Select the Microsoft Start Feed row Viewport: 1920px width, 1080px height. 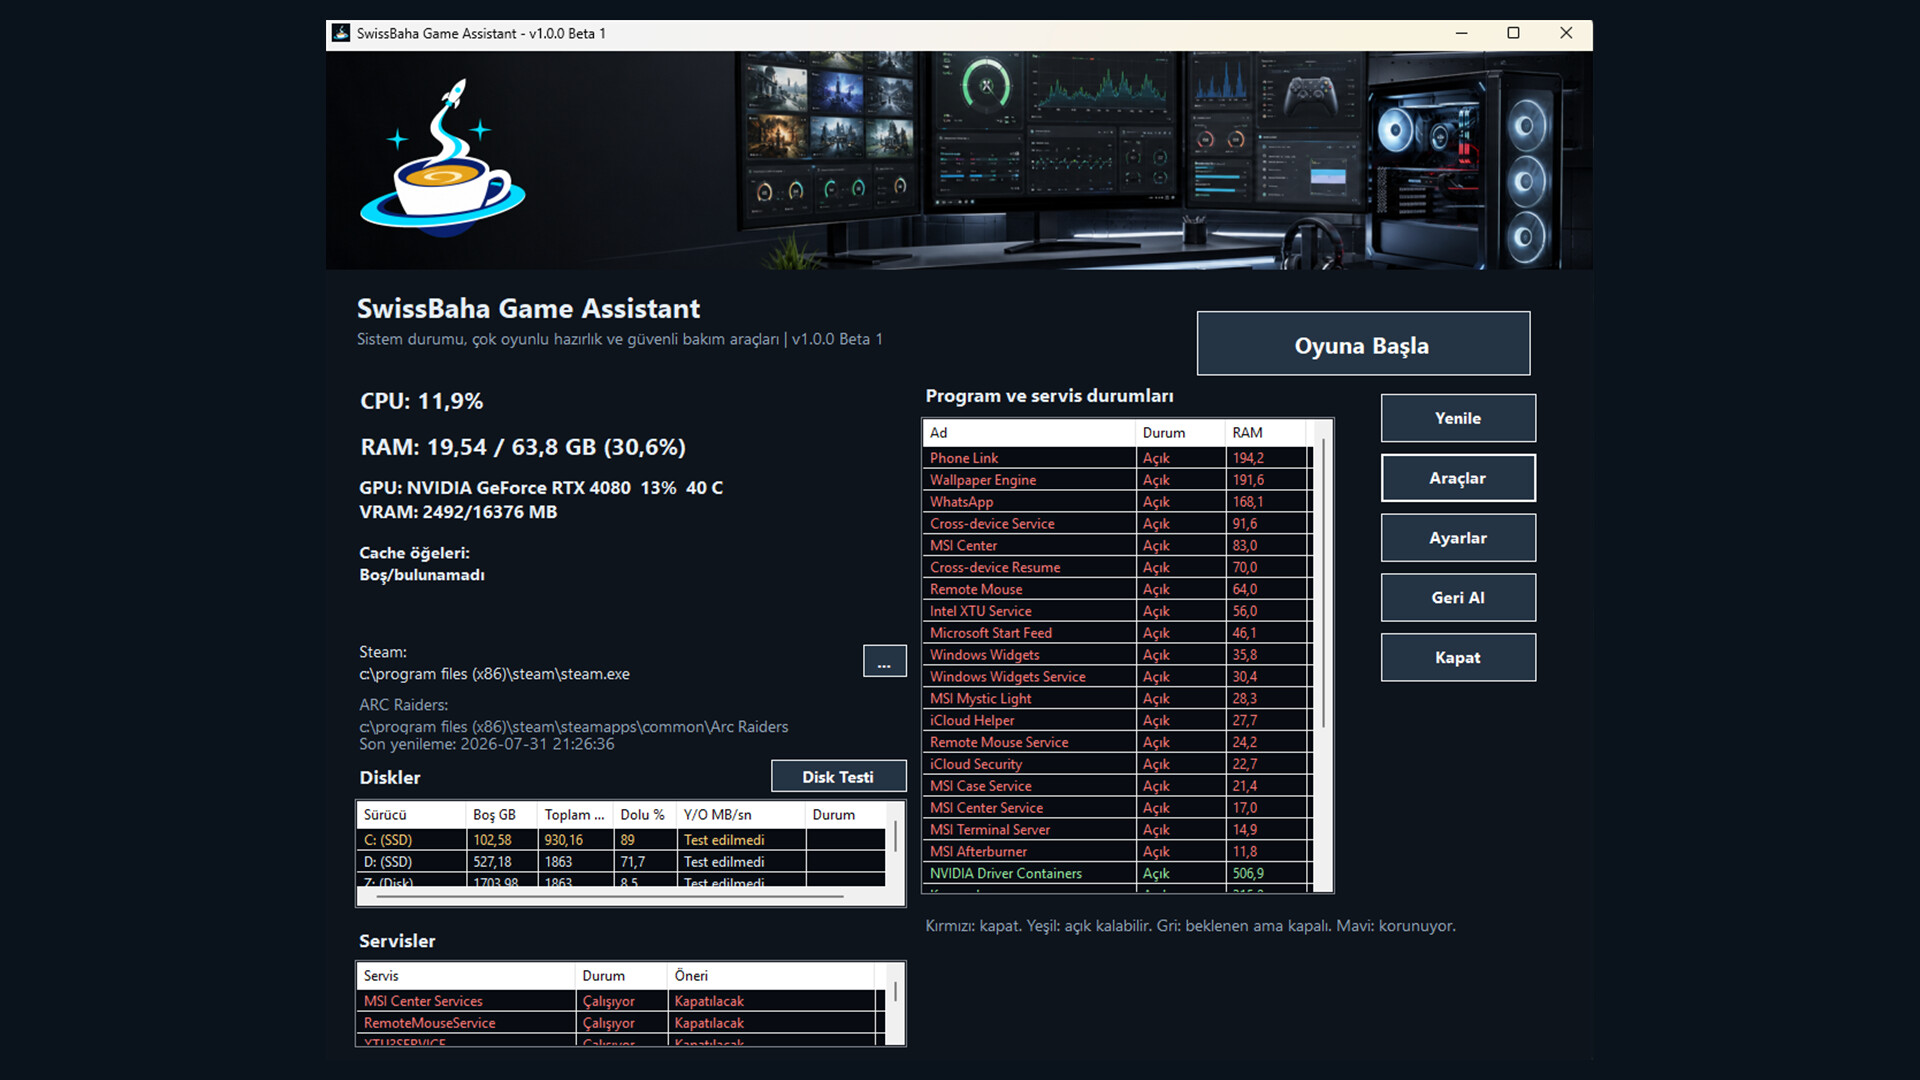[x=1117, y=633]
